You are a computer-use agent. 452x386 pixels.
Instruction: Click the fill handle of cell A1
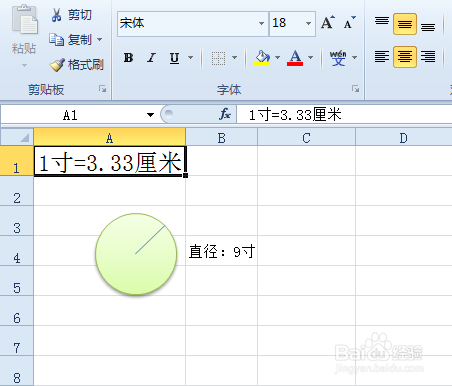point(185,175)
